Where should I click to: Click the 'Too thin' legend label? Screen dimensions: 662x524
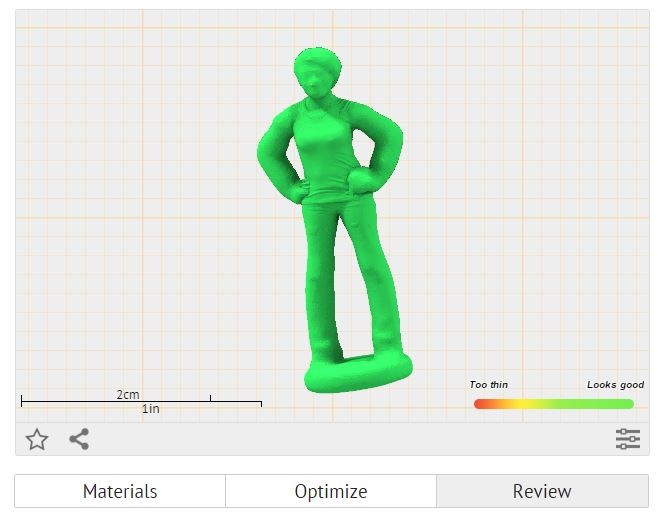[x=488, y=385]
